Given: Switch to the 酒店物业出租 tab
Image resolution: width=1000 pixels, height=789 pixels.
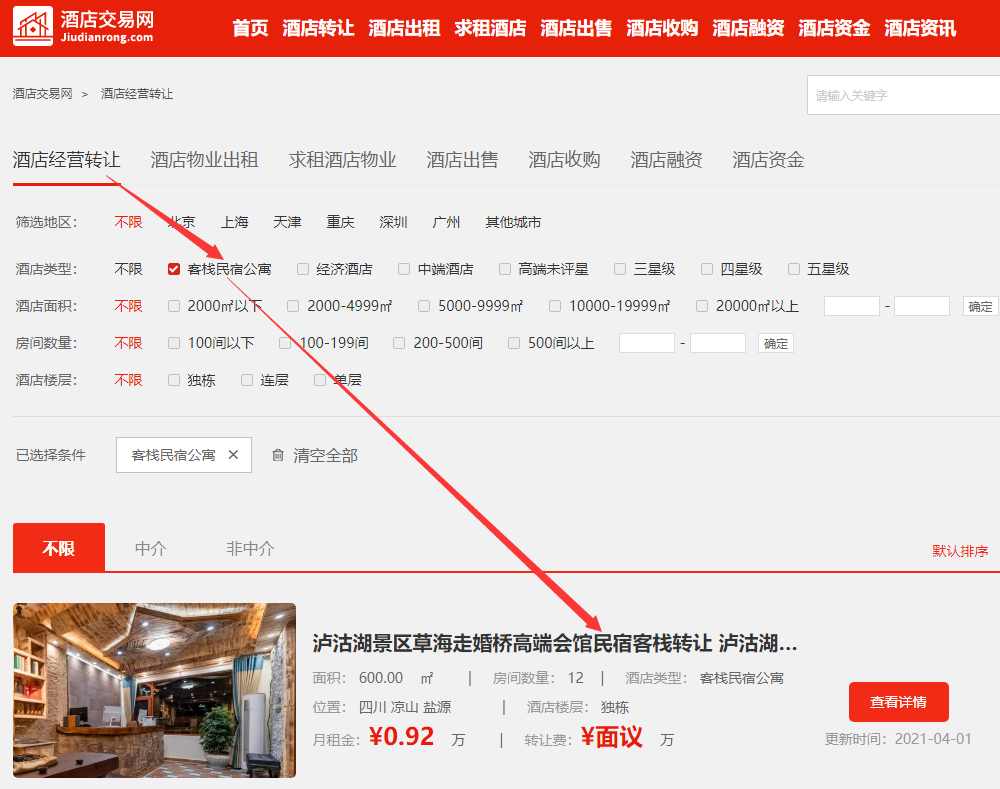Looking at the screenshot, I should [x=204, y=159].
